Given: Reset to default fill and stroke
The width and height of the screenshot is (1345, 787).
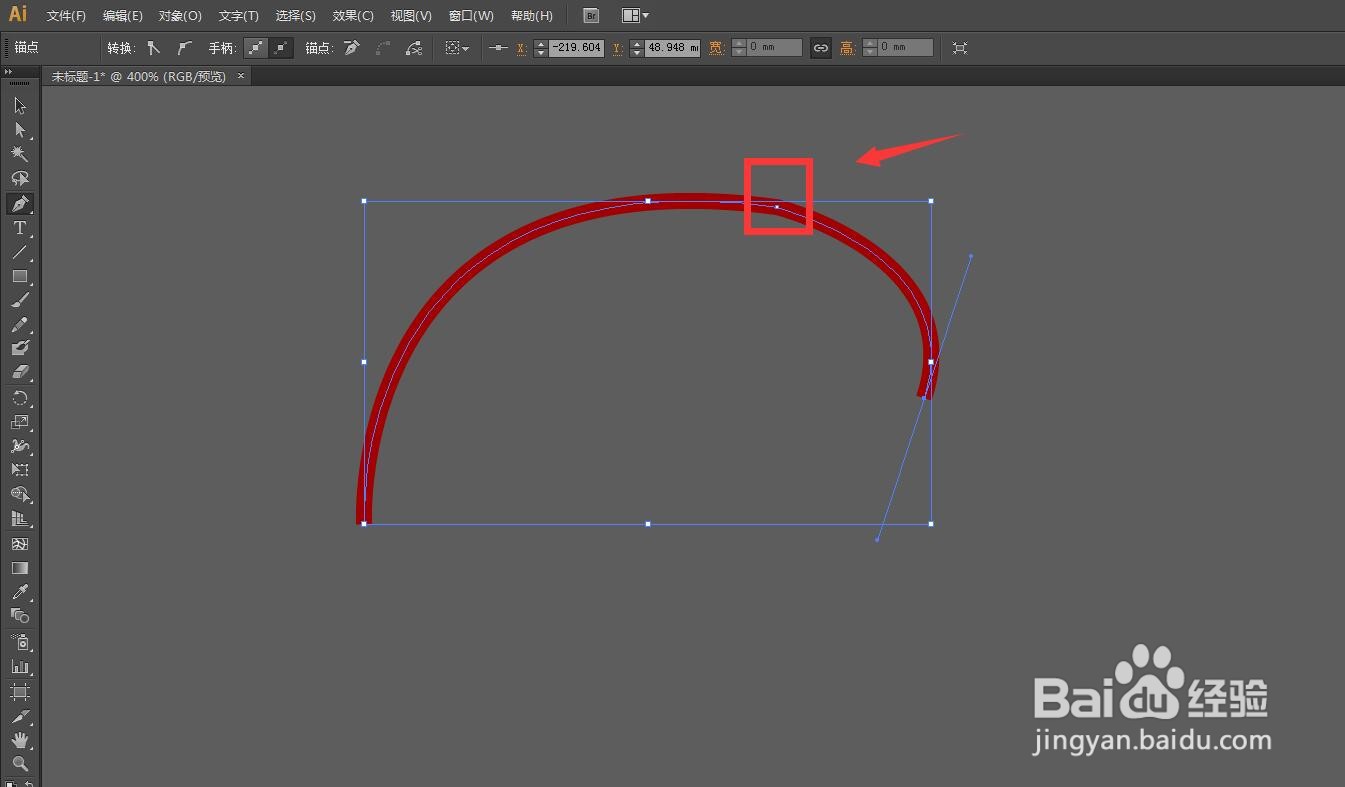Looking at the screenshot, I should [x=10, y=782].
